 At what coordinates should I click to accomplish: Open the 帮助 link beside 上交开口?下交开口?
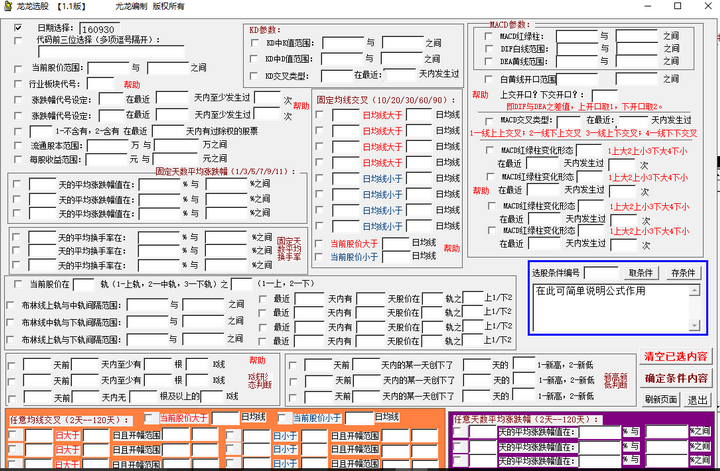[x=480, y=95]
